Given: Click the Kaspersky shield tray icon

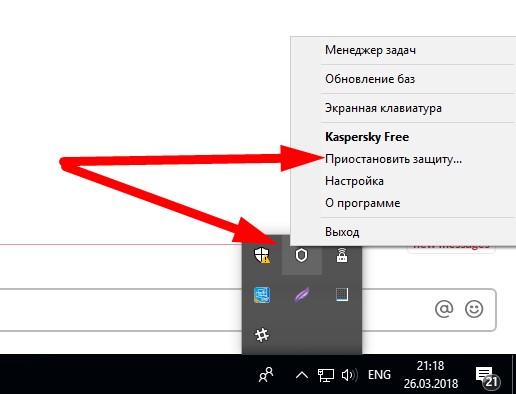Looking at the screenshot, I should (302, 255).
